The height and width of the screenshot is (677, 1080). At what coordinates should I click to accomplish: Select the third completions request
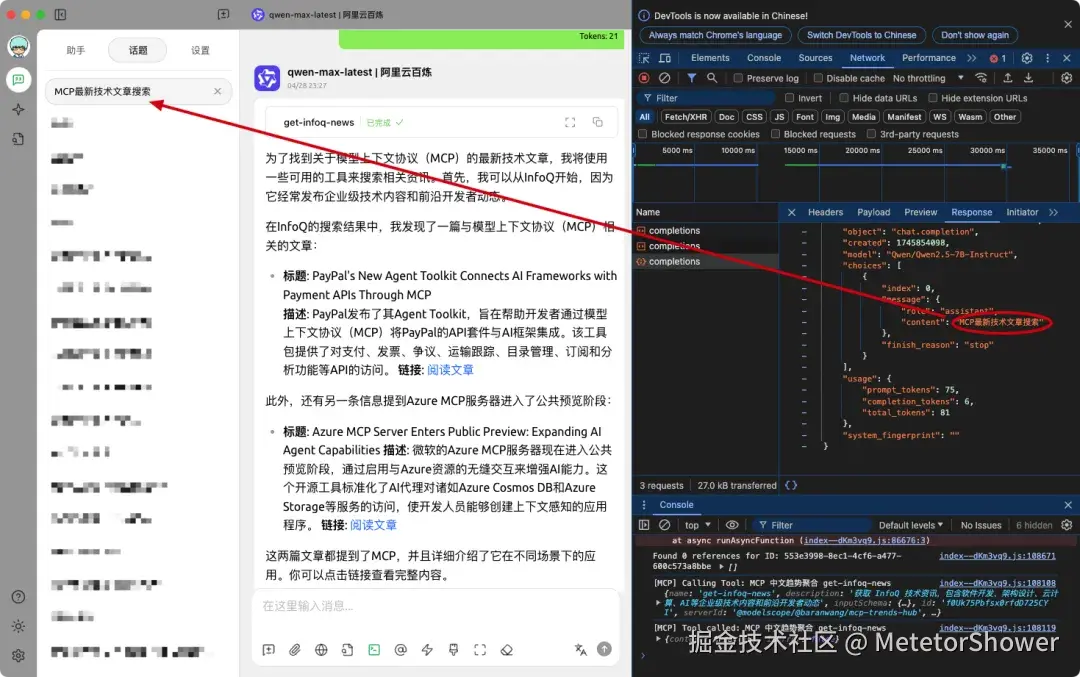tap(705, 262)
